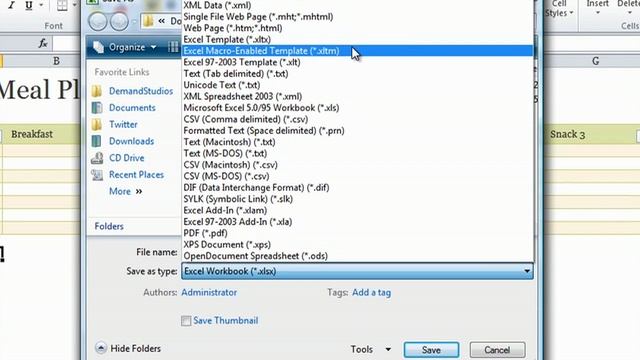The height and width of the screenshot is (360, 640).
Task: Click column G header in Excel
Action: click(596, 61)
